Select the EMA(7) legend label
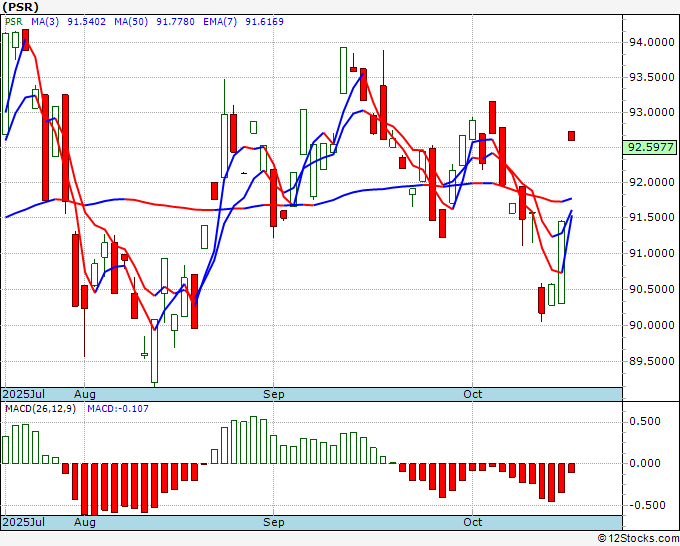The image size is (680, 546). [220, 22]
